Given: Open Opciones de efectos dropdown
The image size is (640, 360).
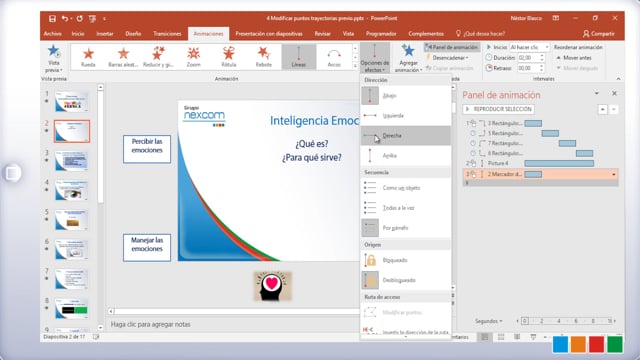Looking at the screenshot, I should [375, 58].
